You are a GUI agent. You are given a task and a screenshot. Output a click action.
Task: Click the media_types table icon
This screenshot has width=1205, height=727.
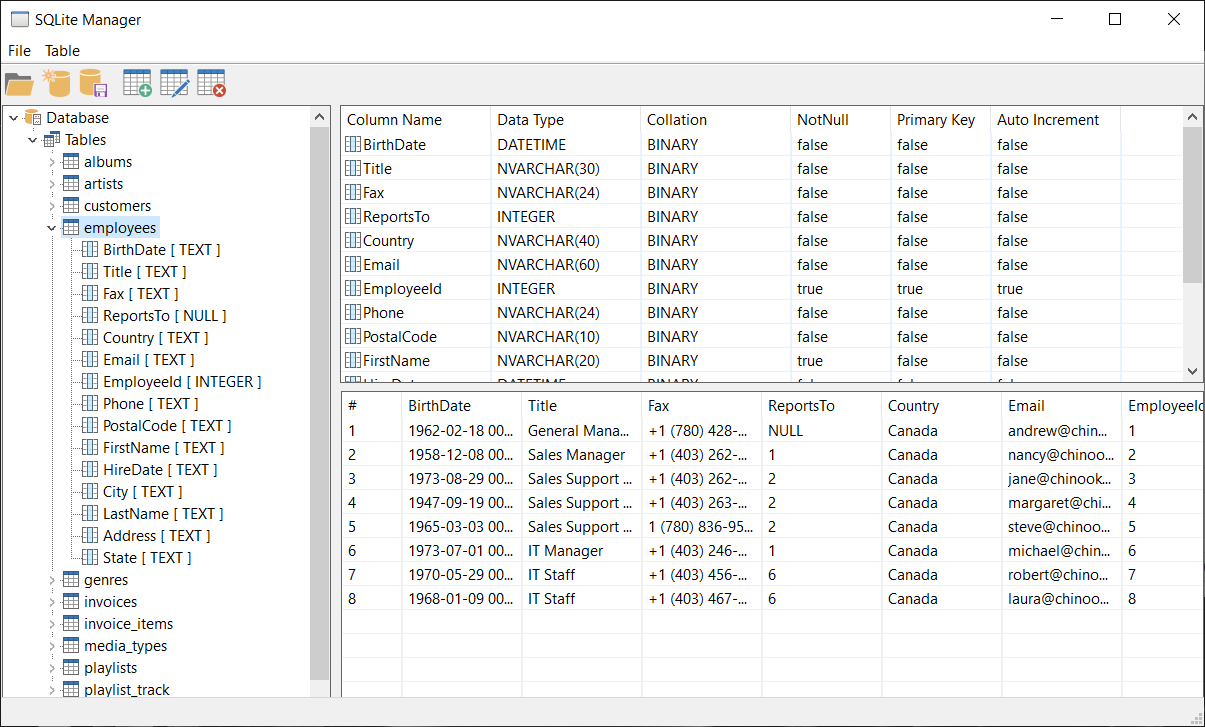coord(71,646)
